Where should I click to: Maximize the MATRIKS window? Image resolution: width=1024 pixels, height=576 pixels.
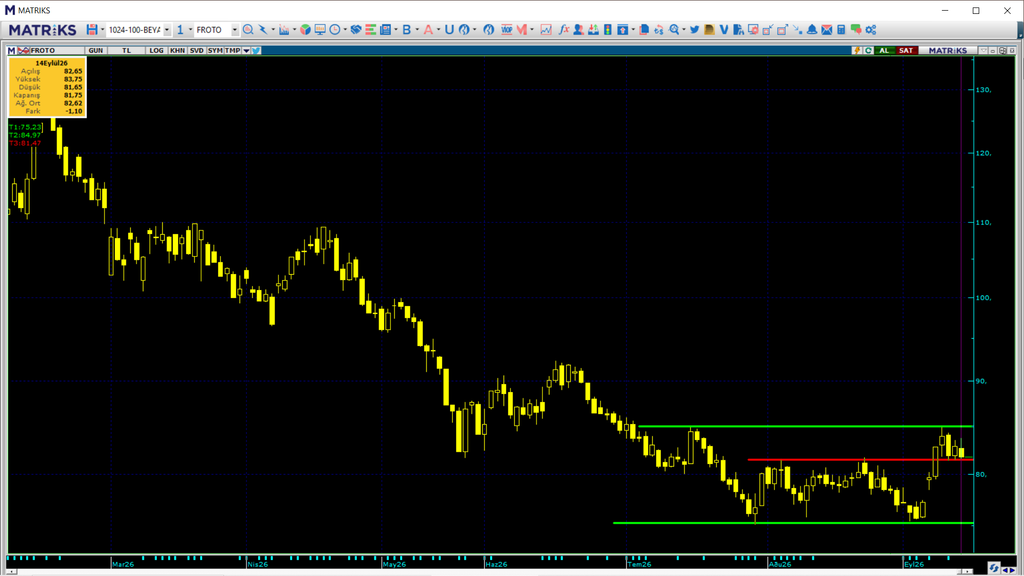tap(976, 10)
